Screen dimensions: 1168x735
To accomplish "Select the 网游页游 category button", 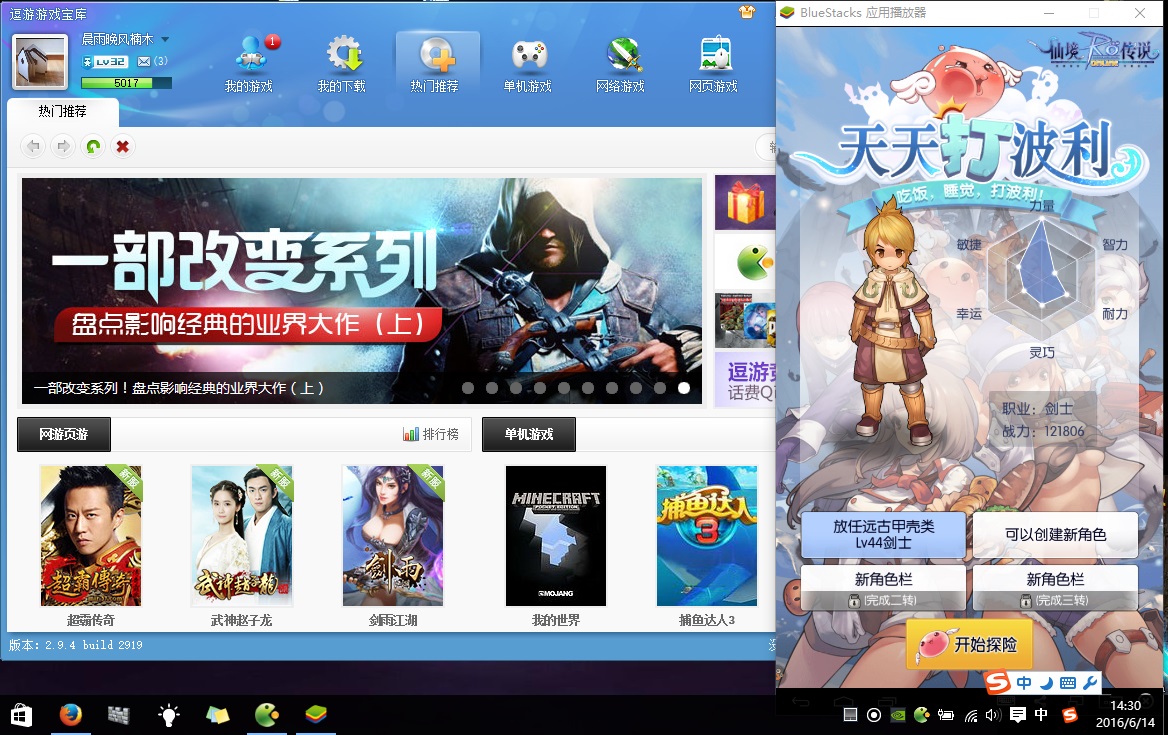I will tap(64, 434).
